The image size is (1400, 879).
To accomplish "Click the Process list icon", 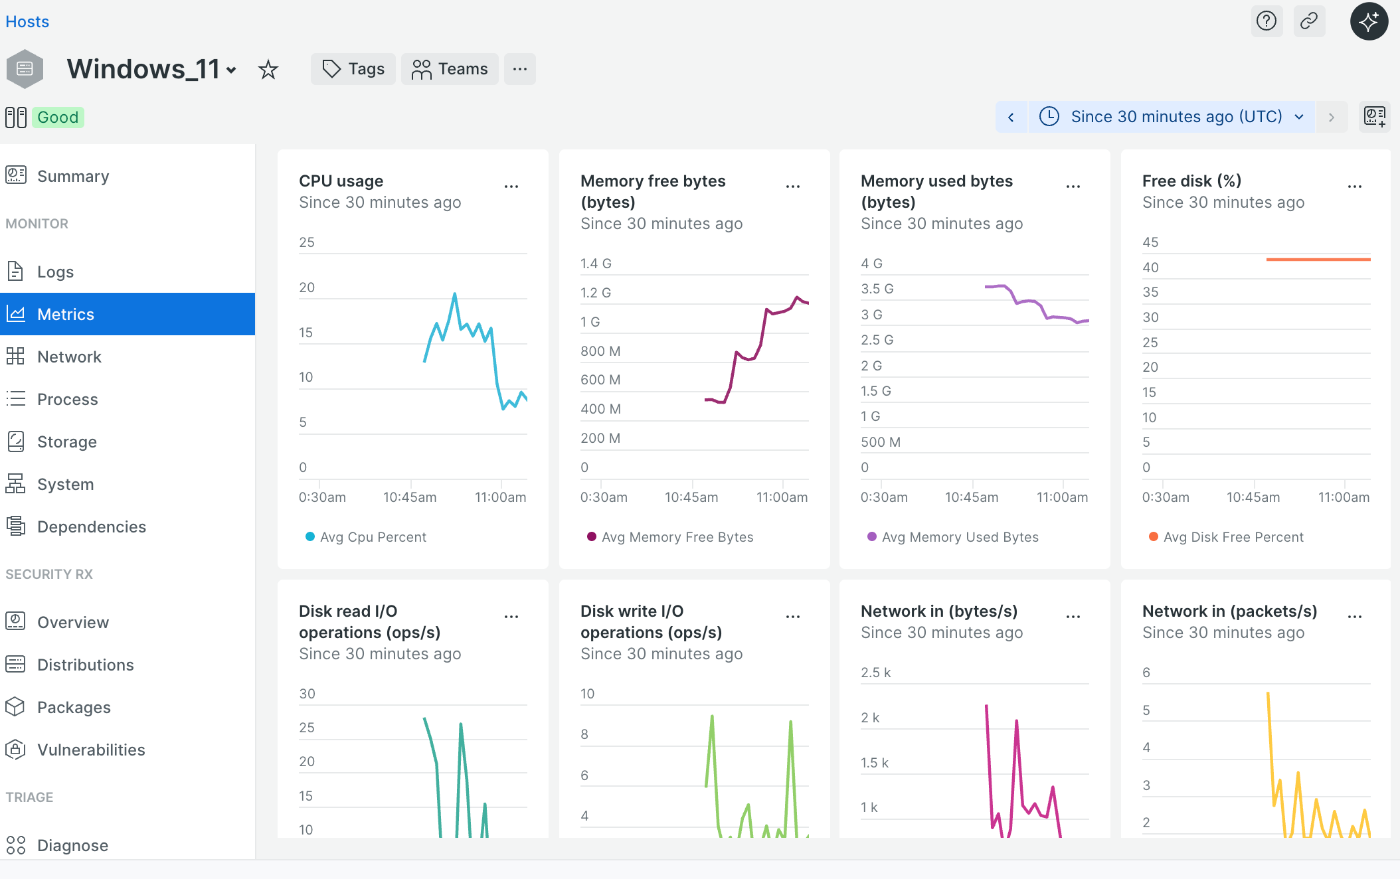I will point(16,399).
